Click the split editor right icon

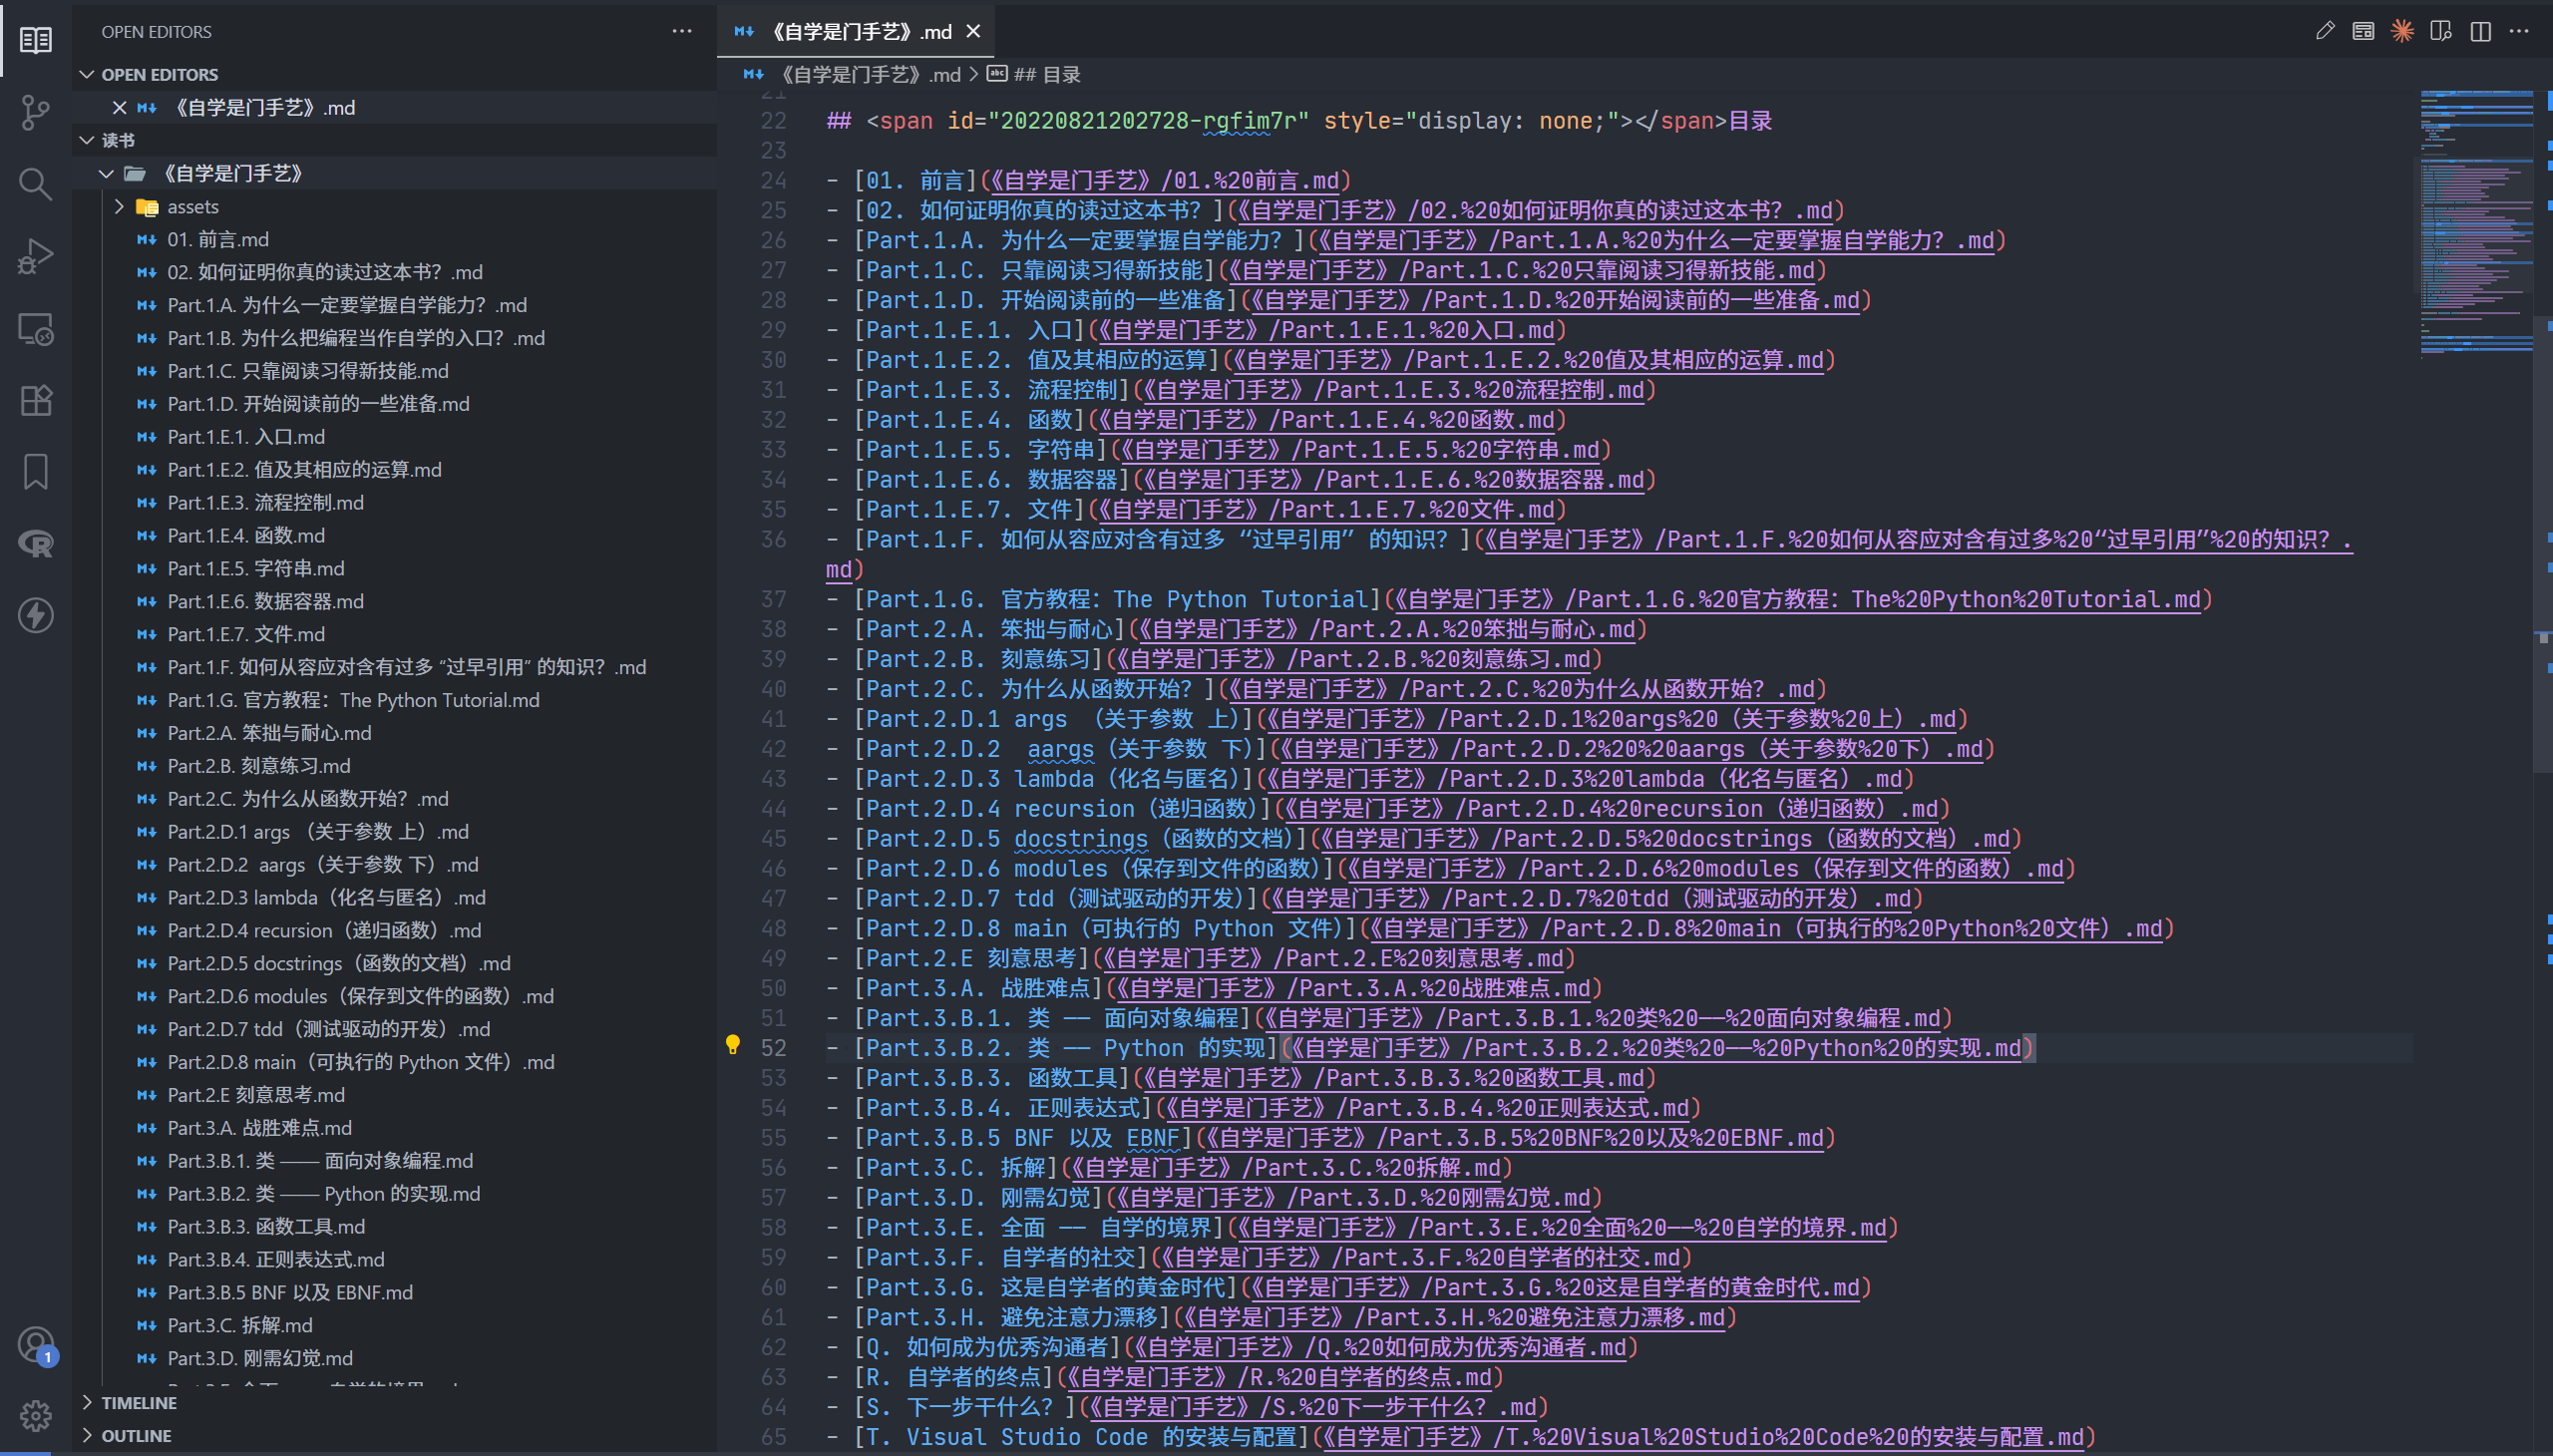coord(2480,31)
